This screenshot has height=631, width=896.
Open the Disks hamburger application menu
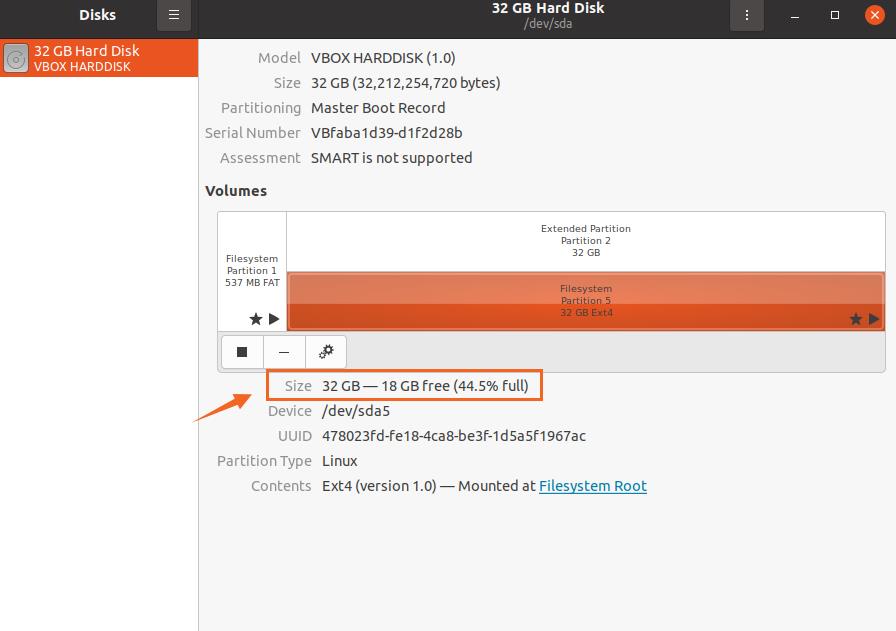pyautogui.click(x=174, y=15)
